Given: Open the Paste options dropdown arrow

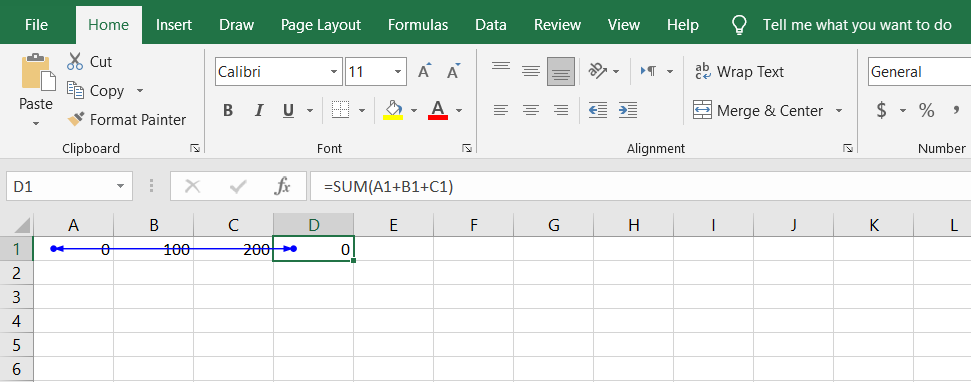Looking at the screenshot, I should pos(36,124).
